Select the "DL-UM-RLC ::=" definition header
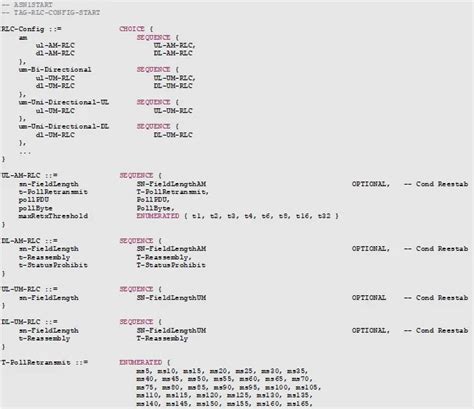Viewport: 474px width, 409px height. (29, 322)
